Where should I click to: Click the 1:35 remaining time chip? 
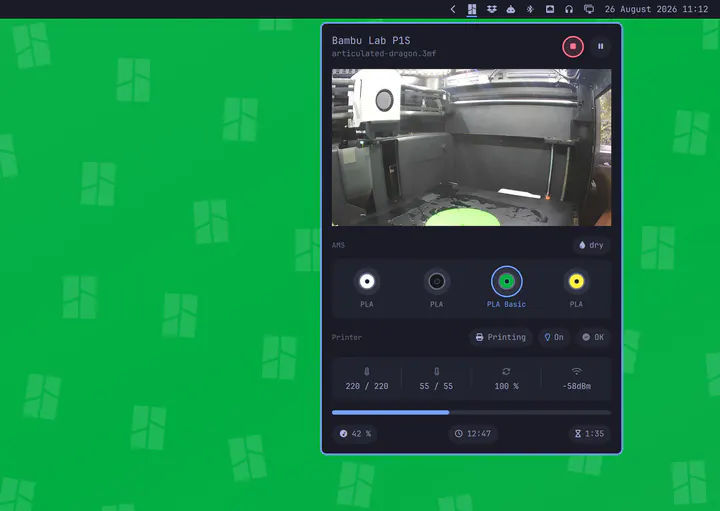point(590,433)
